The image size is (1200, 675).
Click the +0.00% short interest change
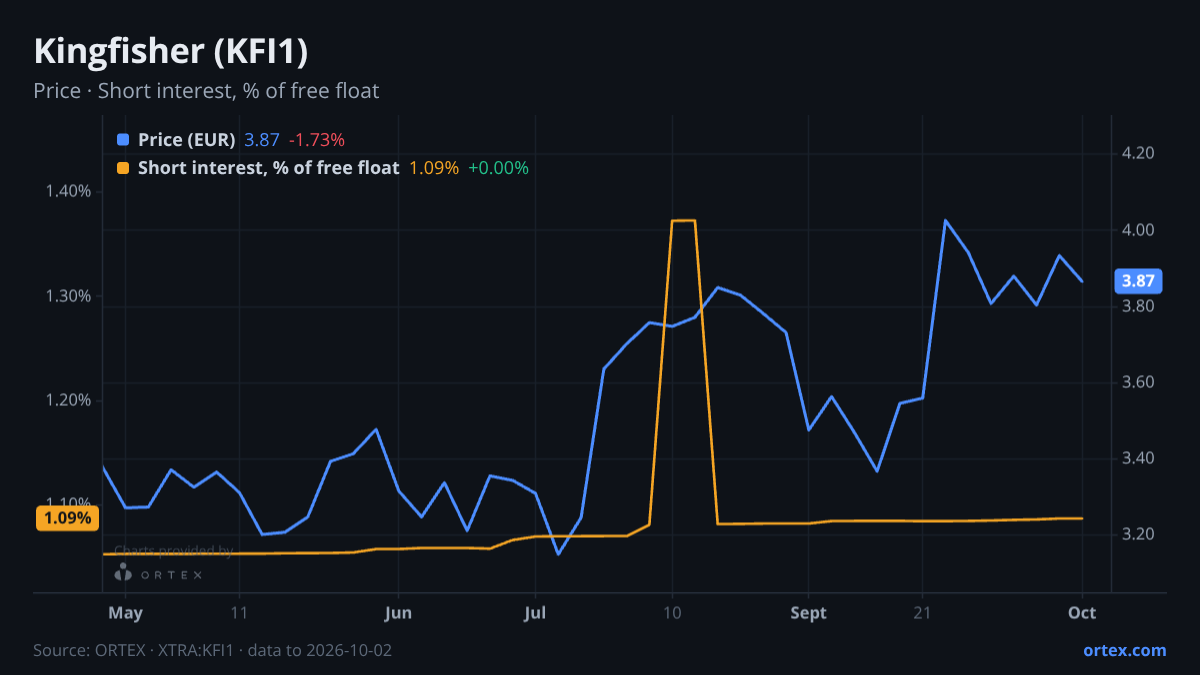point(498,168)
